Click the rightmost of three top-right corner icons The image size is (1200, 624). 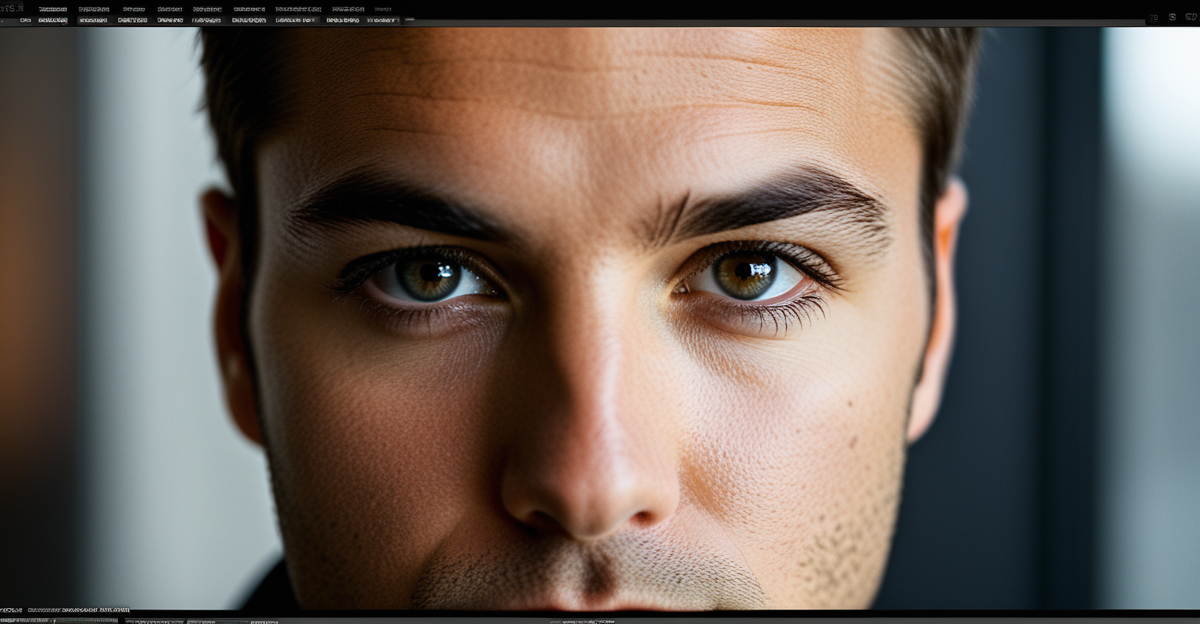point(1190,17)
